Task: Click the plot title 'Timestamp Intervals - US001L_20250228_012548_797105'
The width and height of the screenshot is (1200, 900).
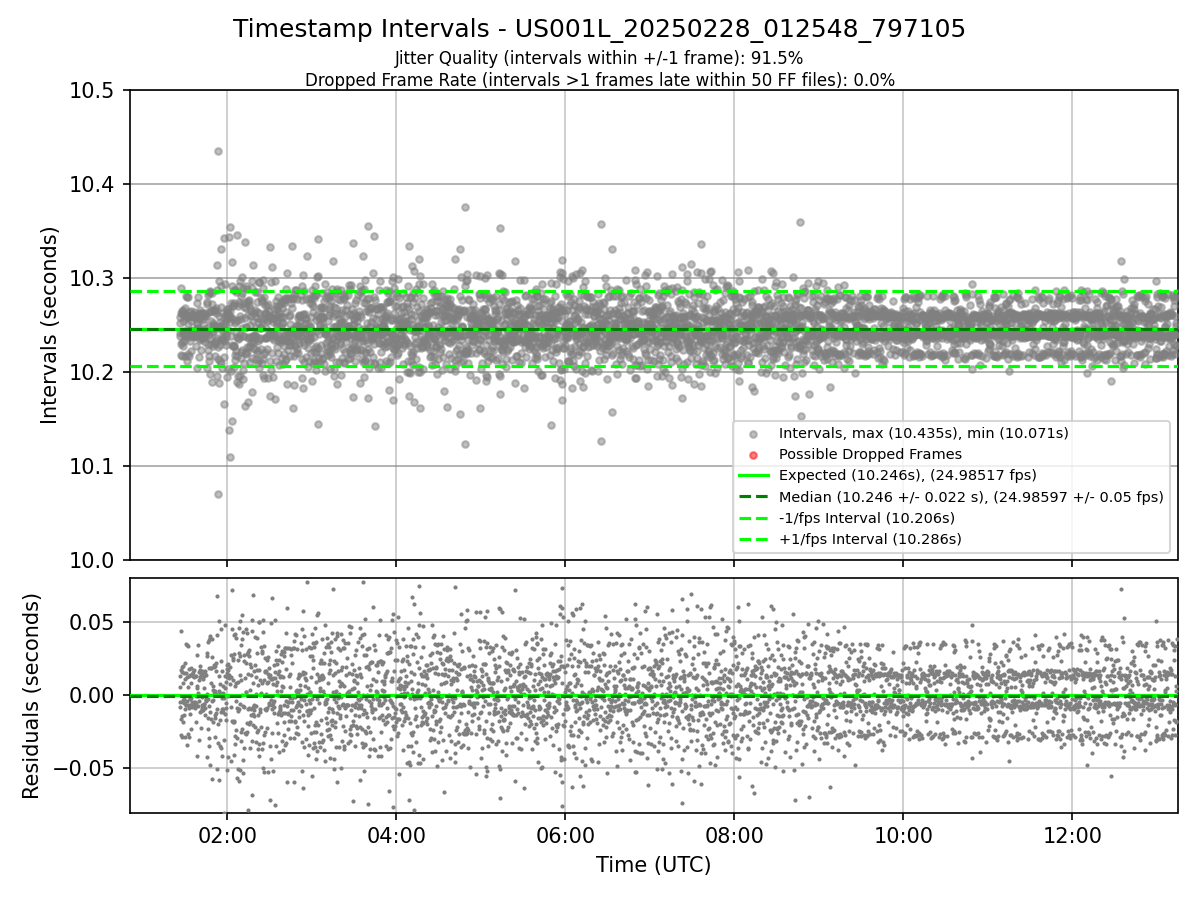Action: pyautogui.click(x=599, y=29)
